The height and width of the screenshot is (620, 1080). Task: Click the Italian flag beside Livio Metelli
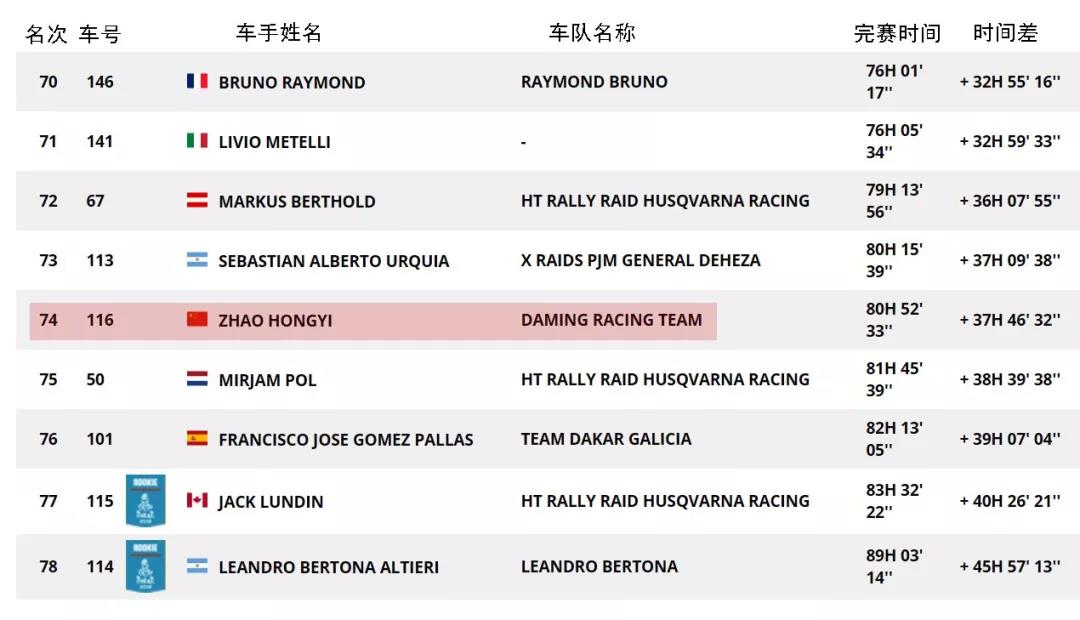197,141
